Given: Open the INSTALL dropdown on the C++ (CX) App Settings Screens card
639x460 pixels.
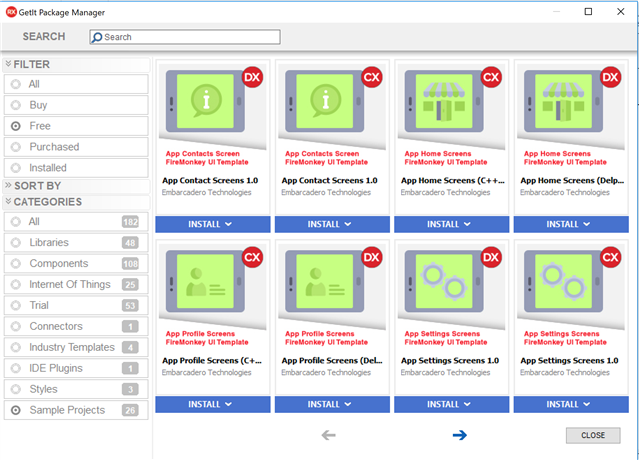Looking at the screenshot, I should 571,404.
